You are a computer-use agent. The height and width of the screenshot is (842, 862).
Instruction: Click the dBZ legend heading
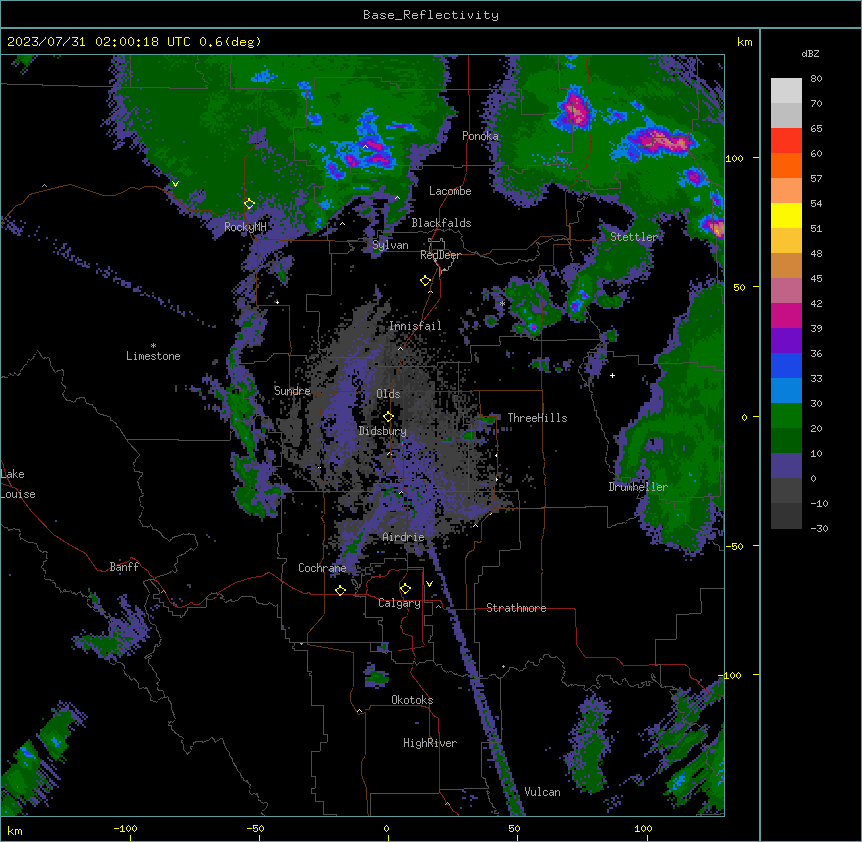pyautogui.click(x=810, y=53)
